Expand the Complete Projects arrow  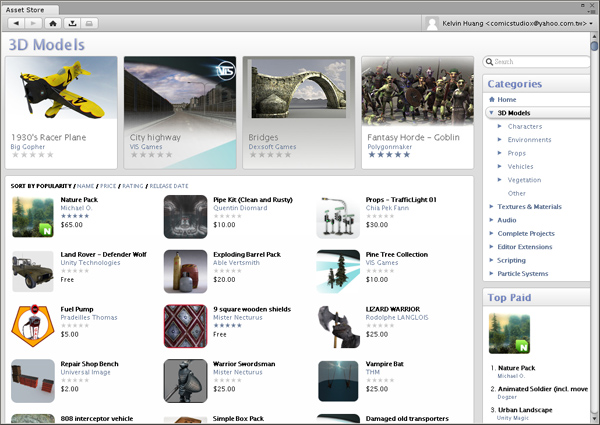(x=491, y=233)
